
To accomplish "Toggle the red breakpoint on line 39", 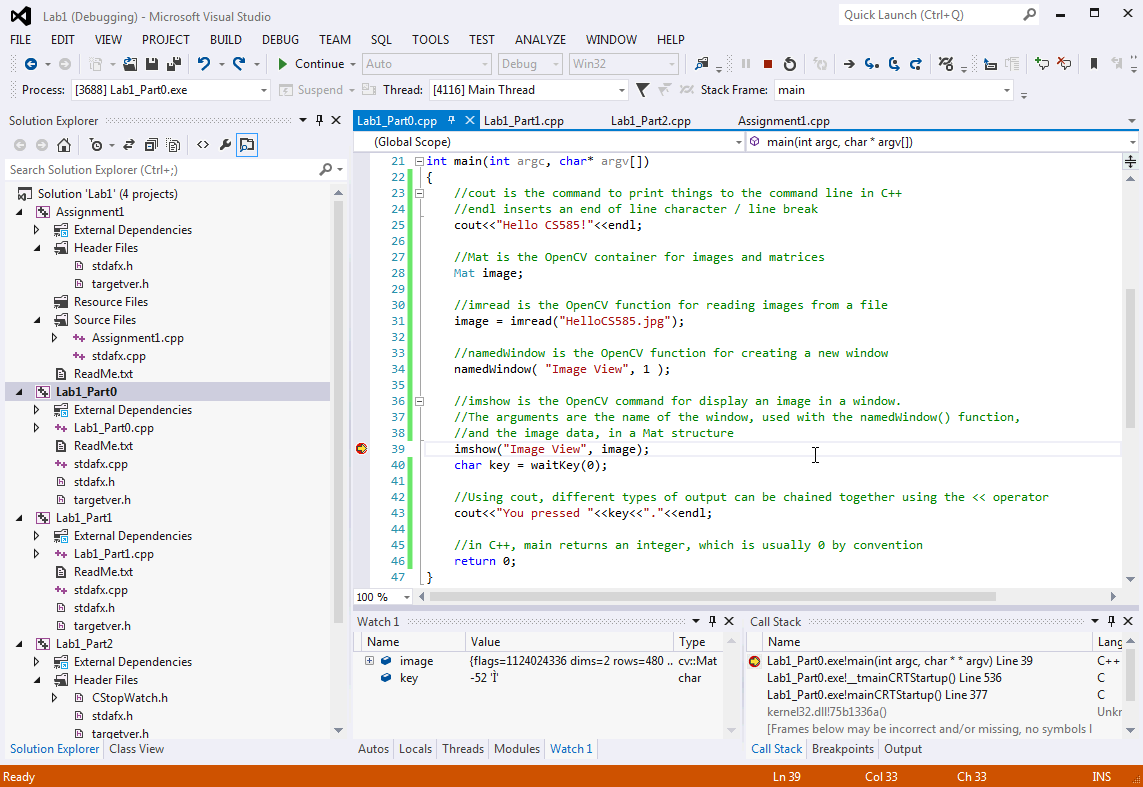I will pyautogui.click(x=361, y=449).
